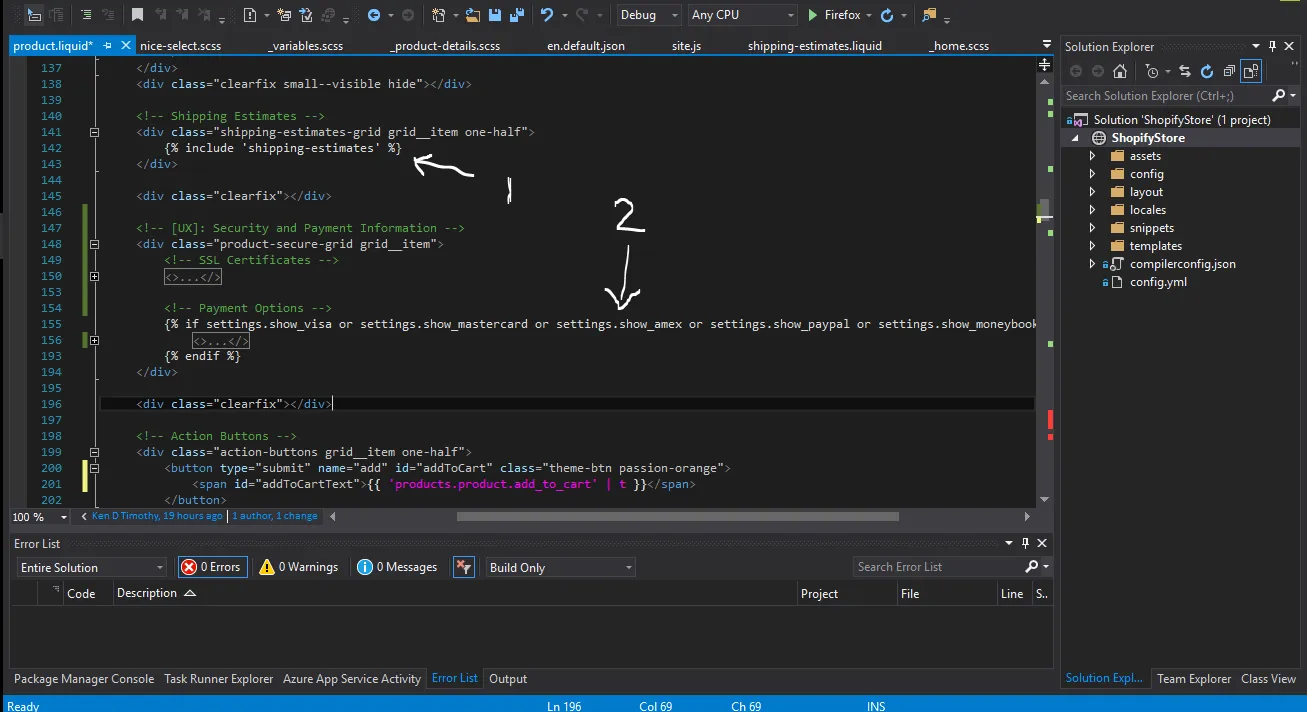Click the editor horizontal scrollbar thumb
1307x712 pixels.
[x=677, y=517]
